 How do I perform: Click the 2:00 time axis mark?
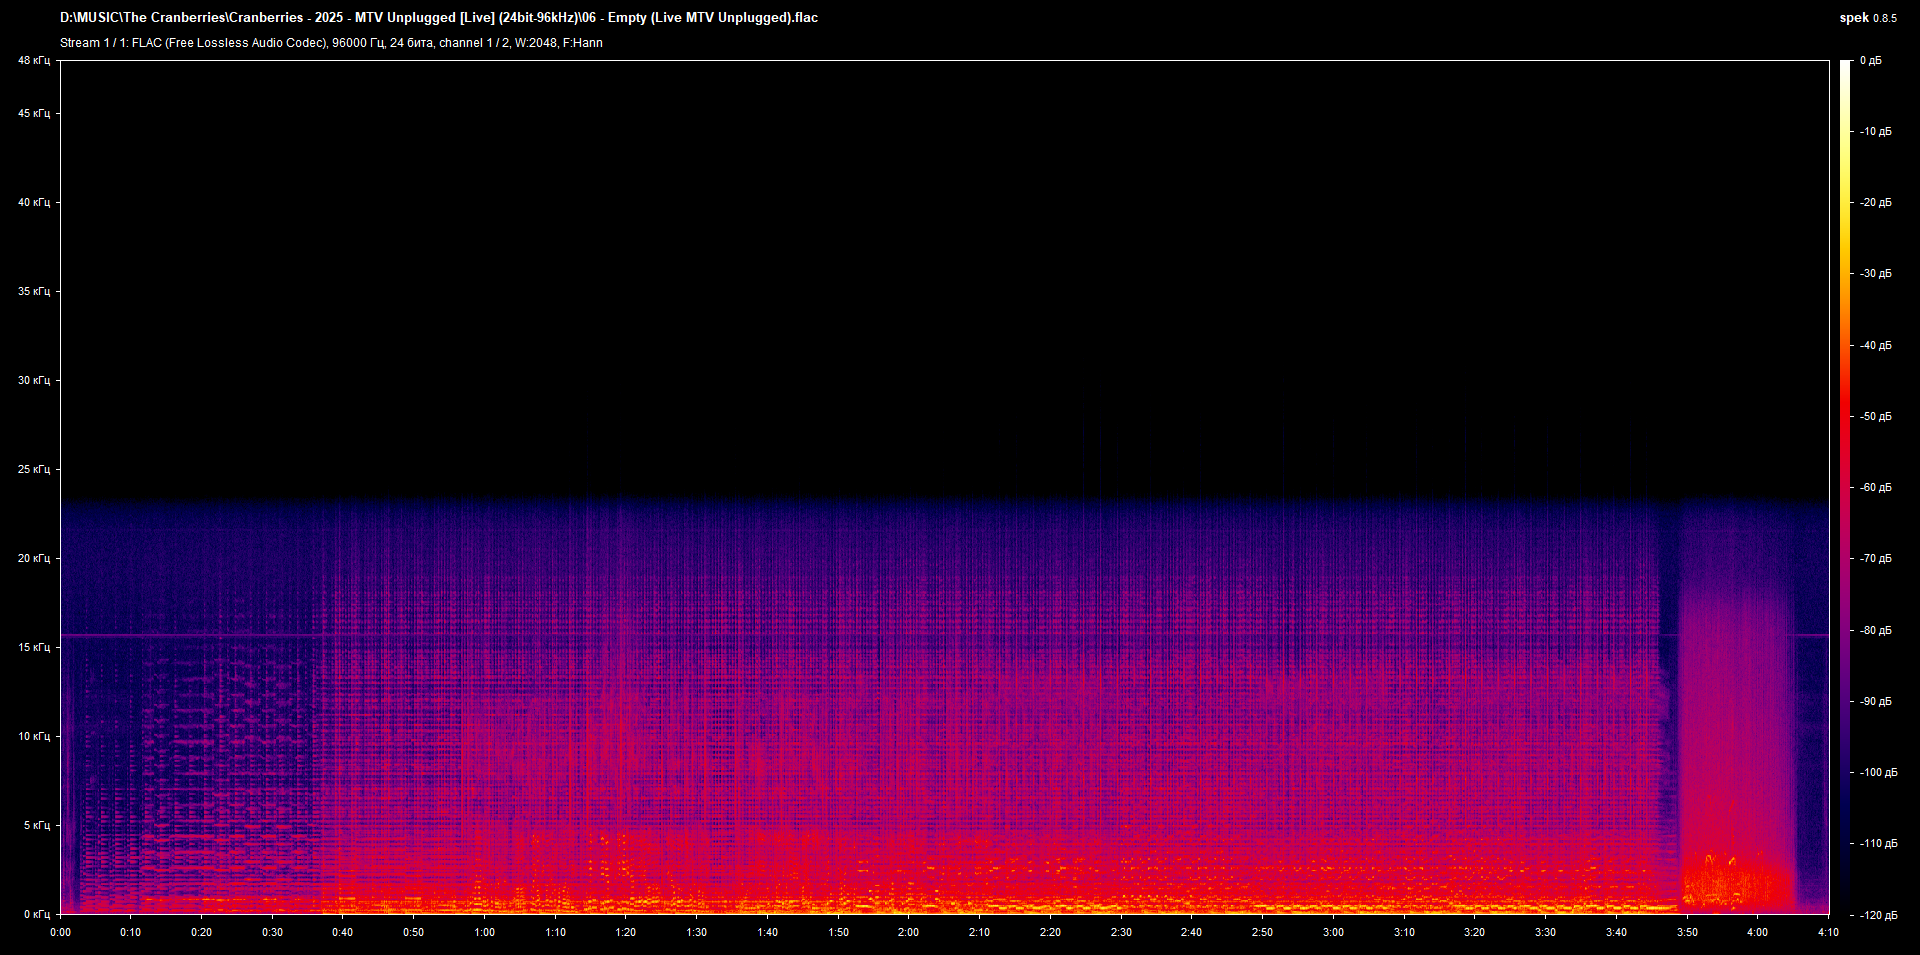coord(908,932)
